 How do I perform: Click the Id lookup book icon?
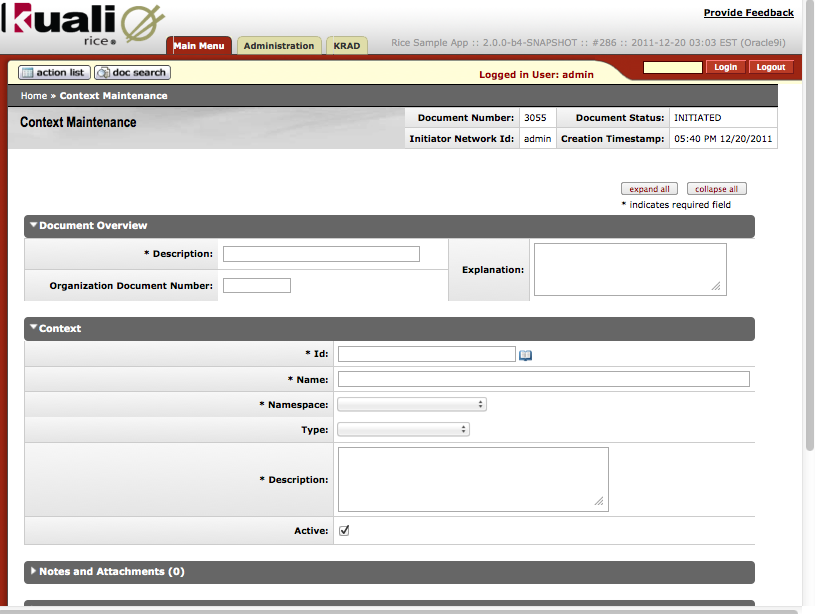(525, 355)
